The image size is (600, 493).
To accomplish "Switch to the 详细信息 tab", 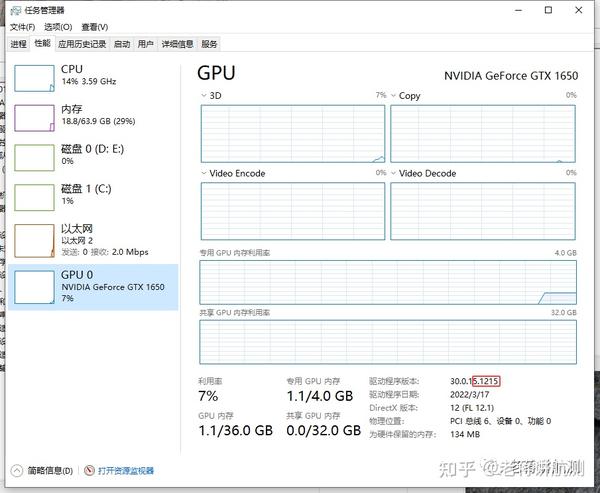I will (178, 44).
